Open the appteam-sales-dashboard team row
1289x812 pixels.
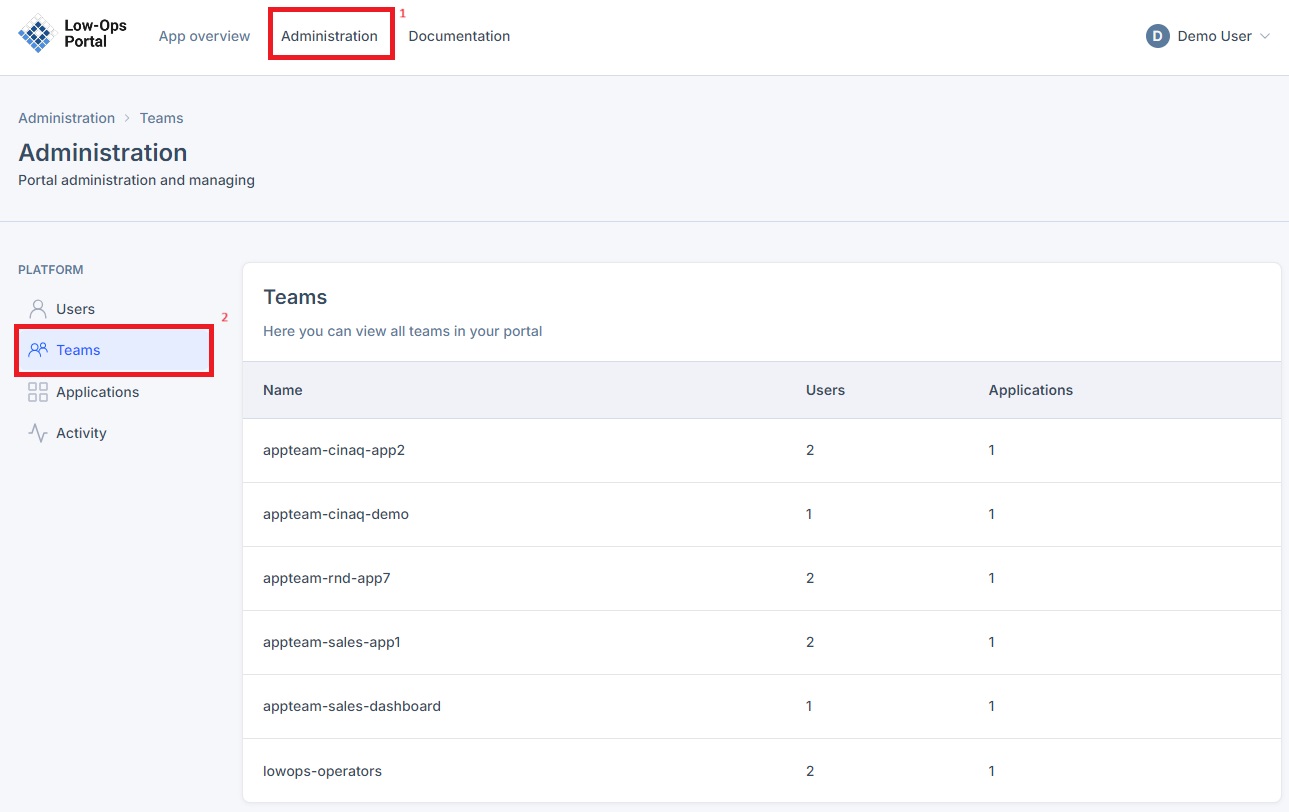[761, 706]
